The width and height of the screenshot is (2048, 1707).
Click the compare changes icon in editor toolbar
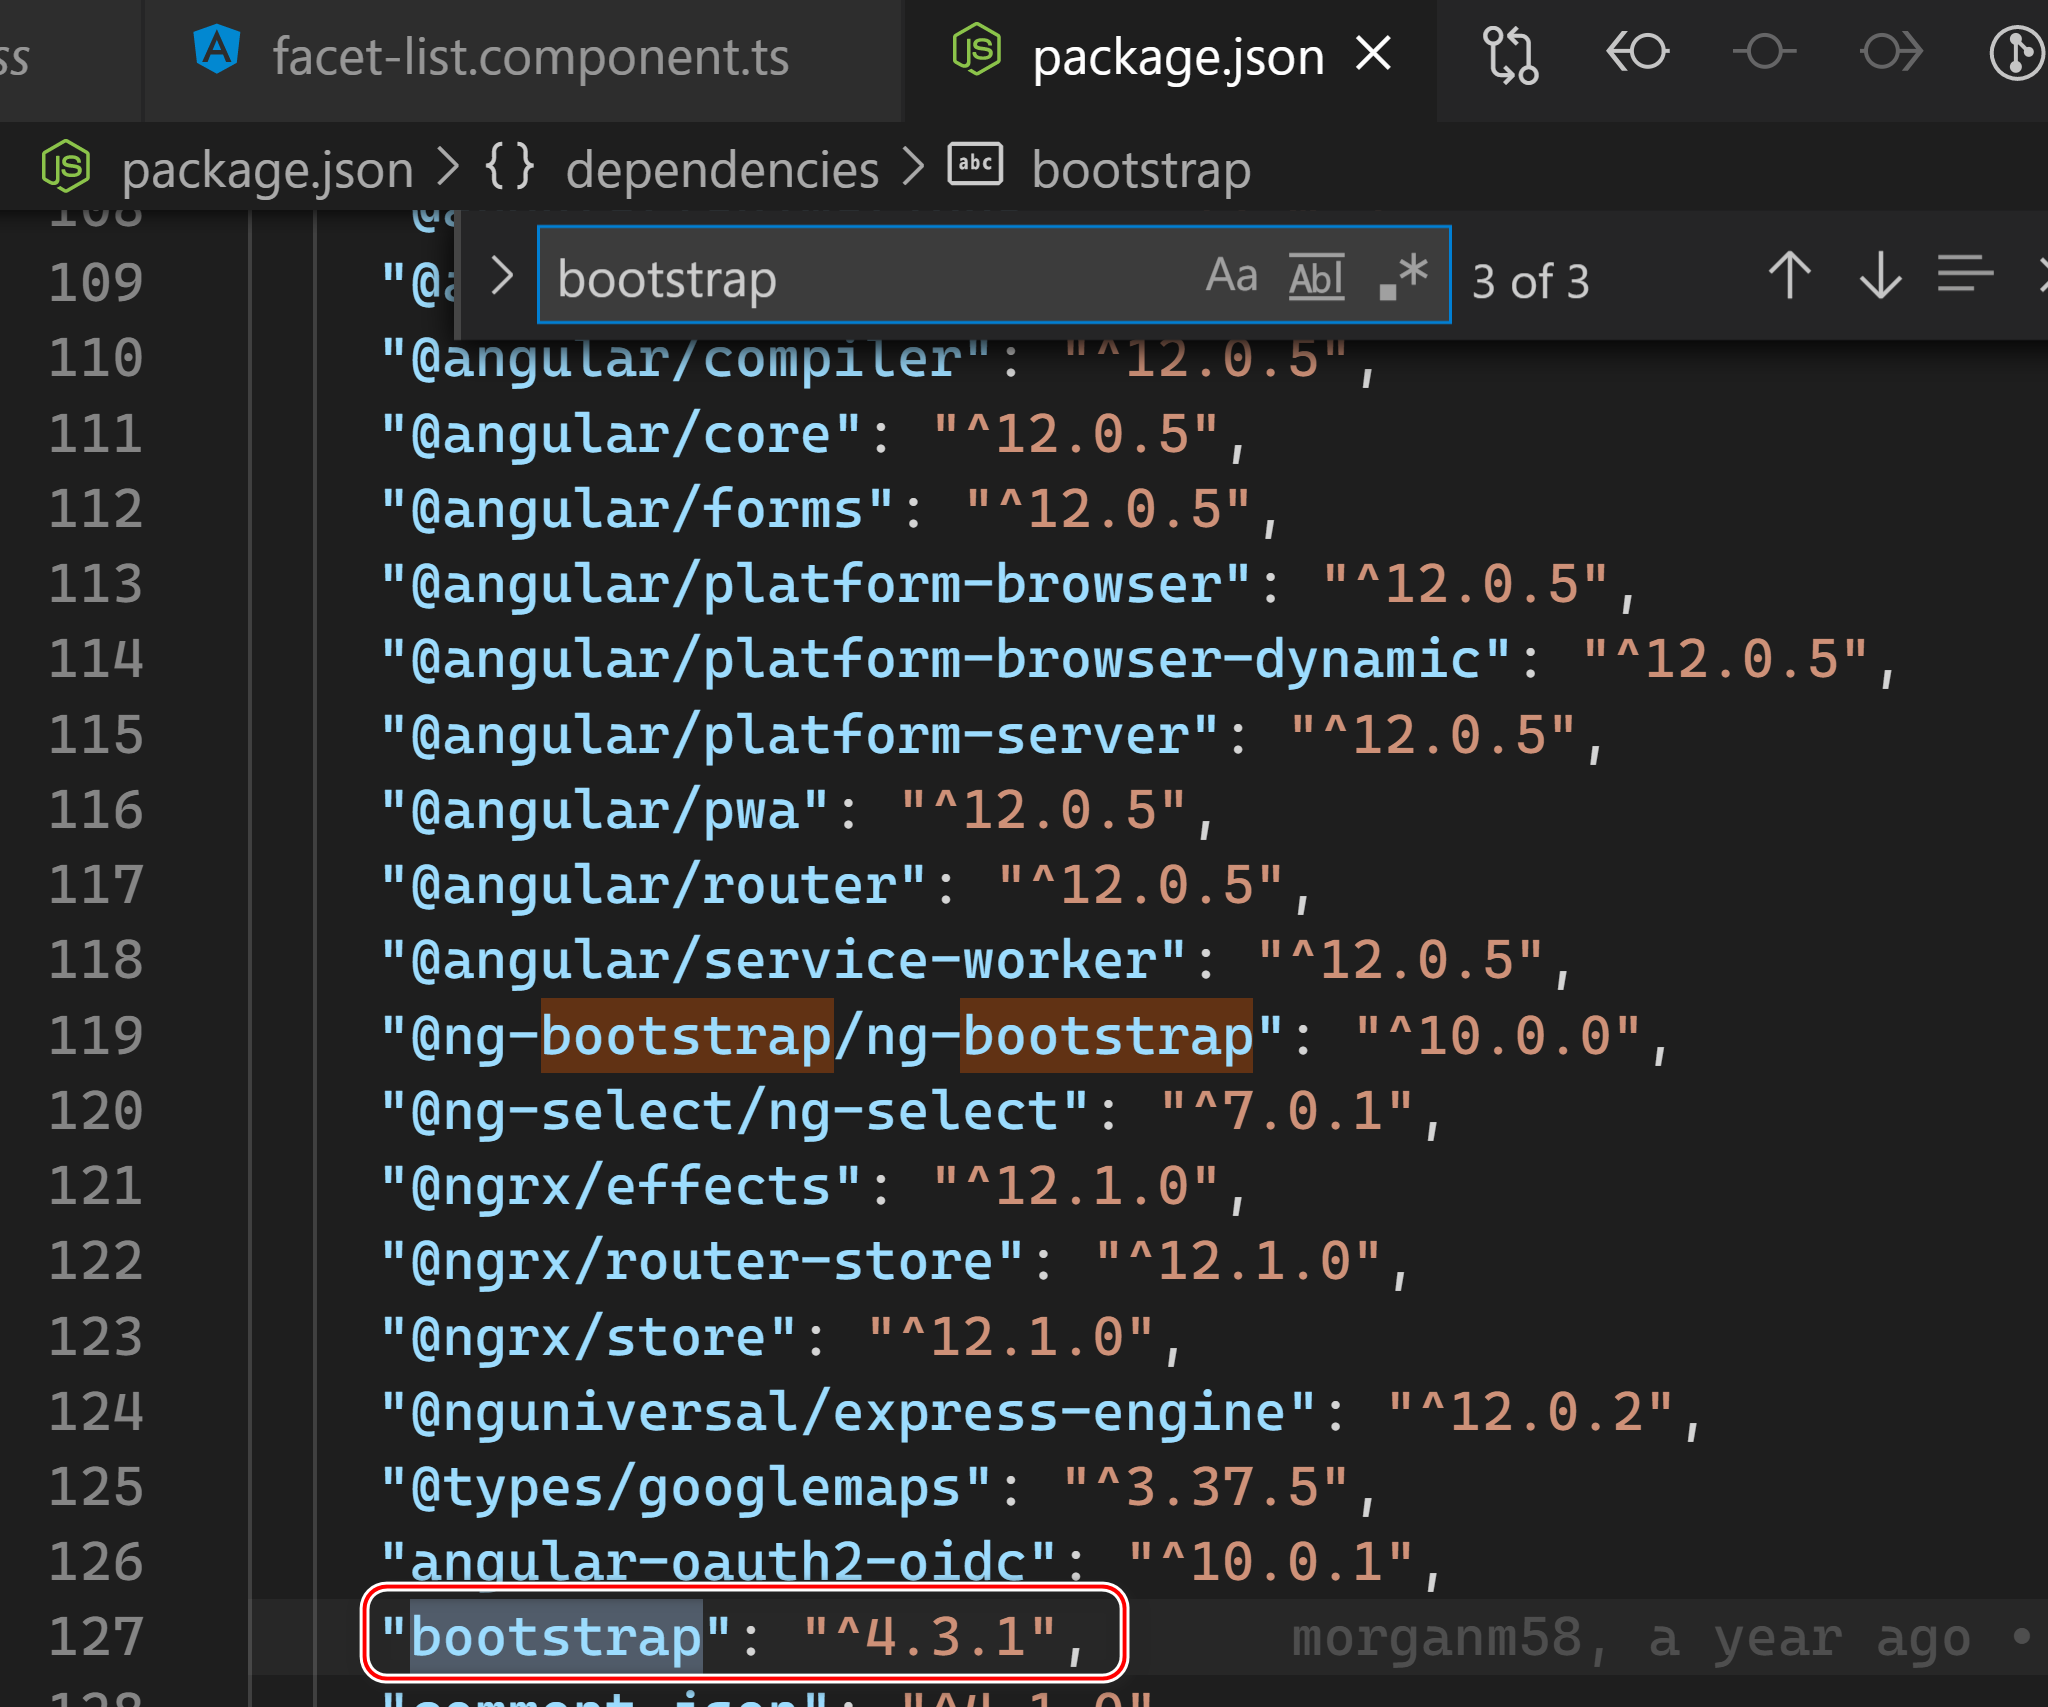[1509, 55]
